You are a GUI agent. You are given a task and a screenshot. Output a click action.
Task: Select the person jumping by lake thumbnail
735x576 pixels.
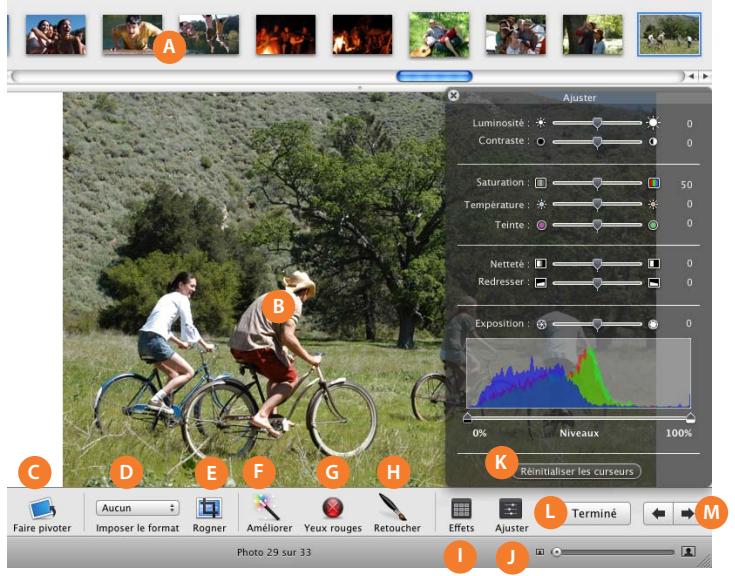(209, 34)
